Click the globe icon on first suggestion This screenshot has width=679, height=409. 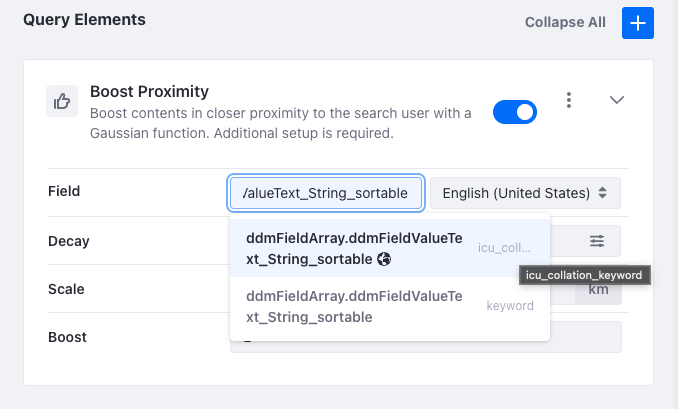384,260
